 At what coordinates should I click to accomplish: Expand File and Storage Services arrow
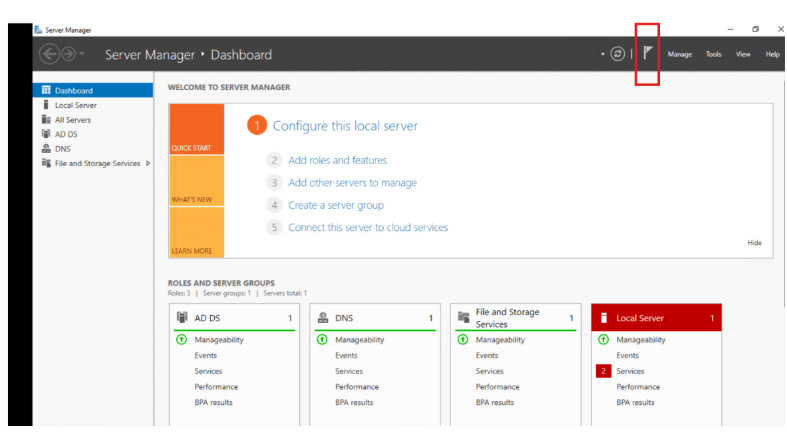148,163
